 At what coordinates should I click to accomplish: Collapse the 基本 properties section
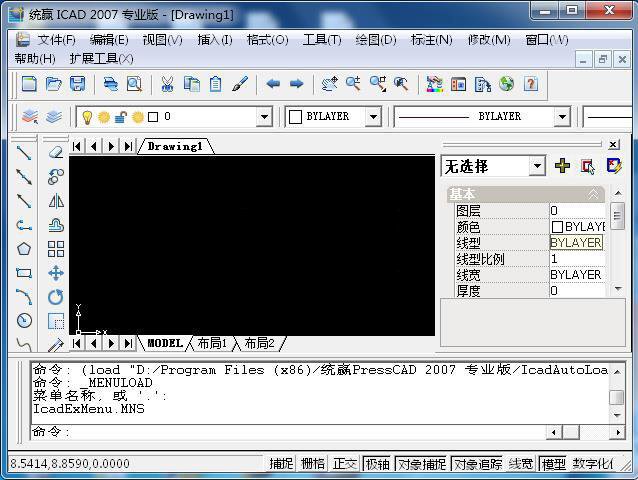pyautogui.click(x=593, y=194)
